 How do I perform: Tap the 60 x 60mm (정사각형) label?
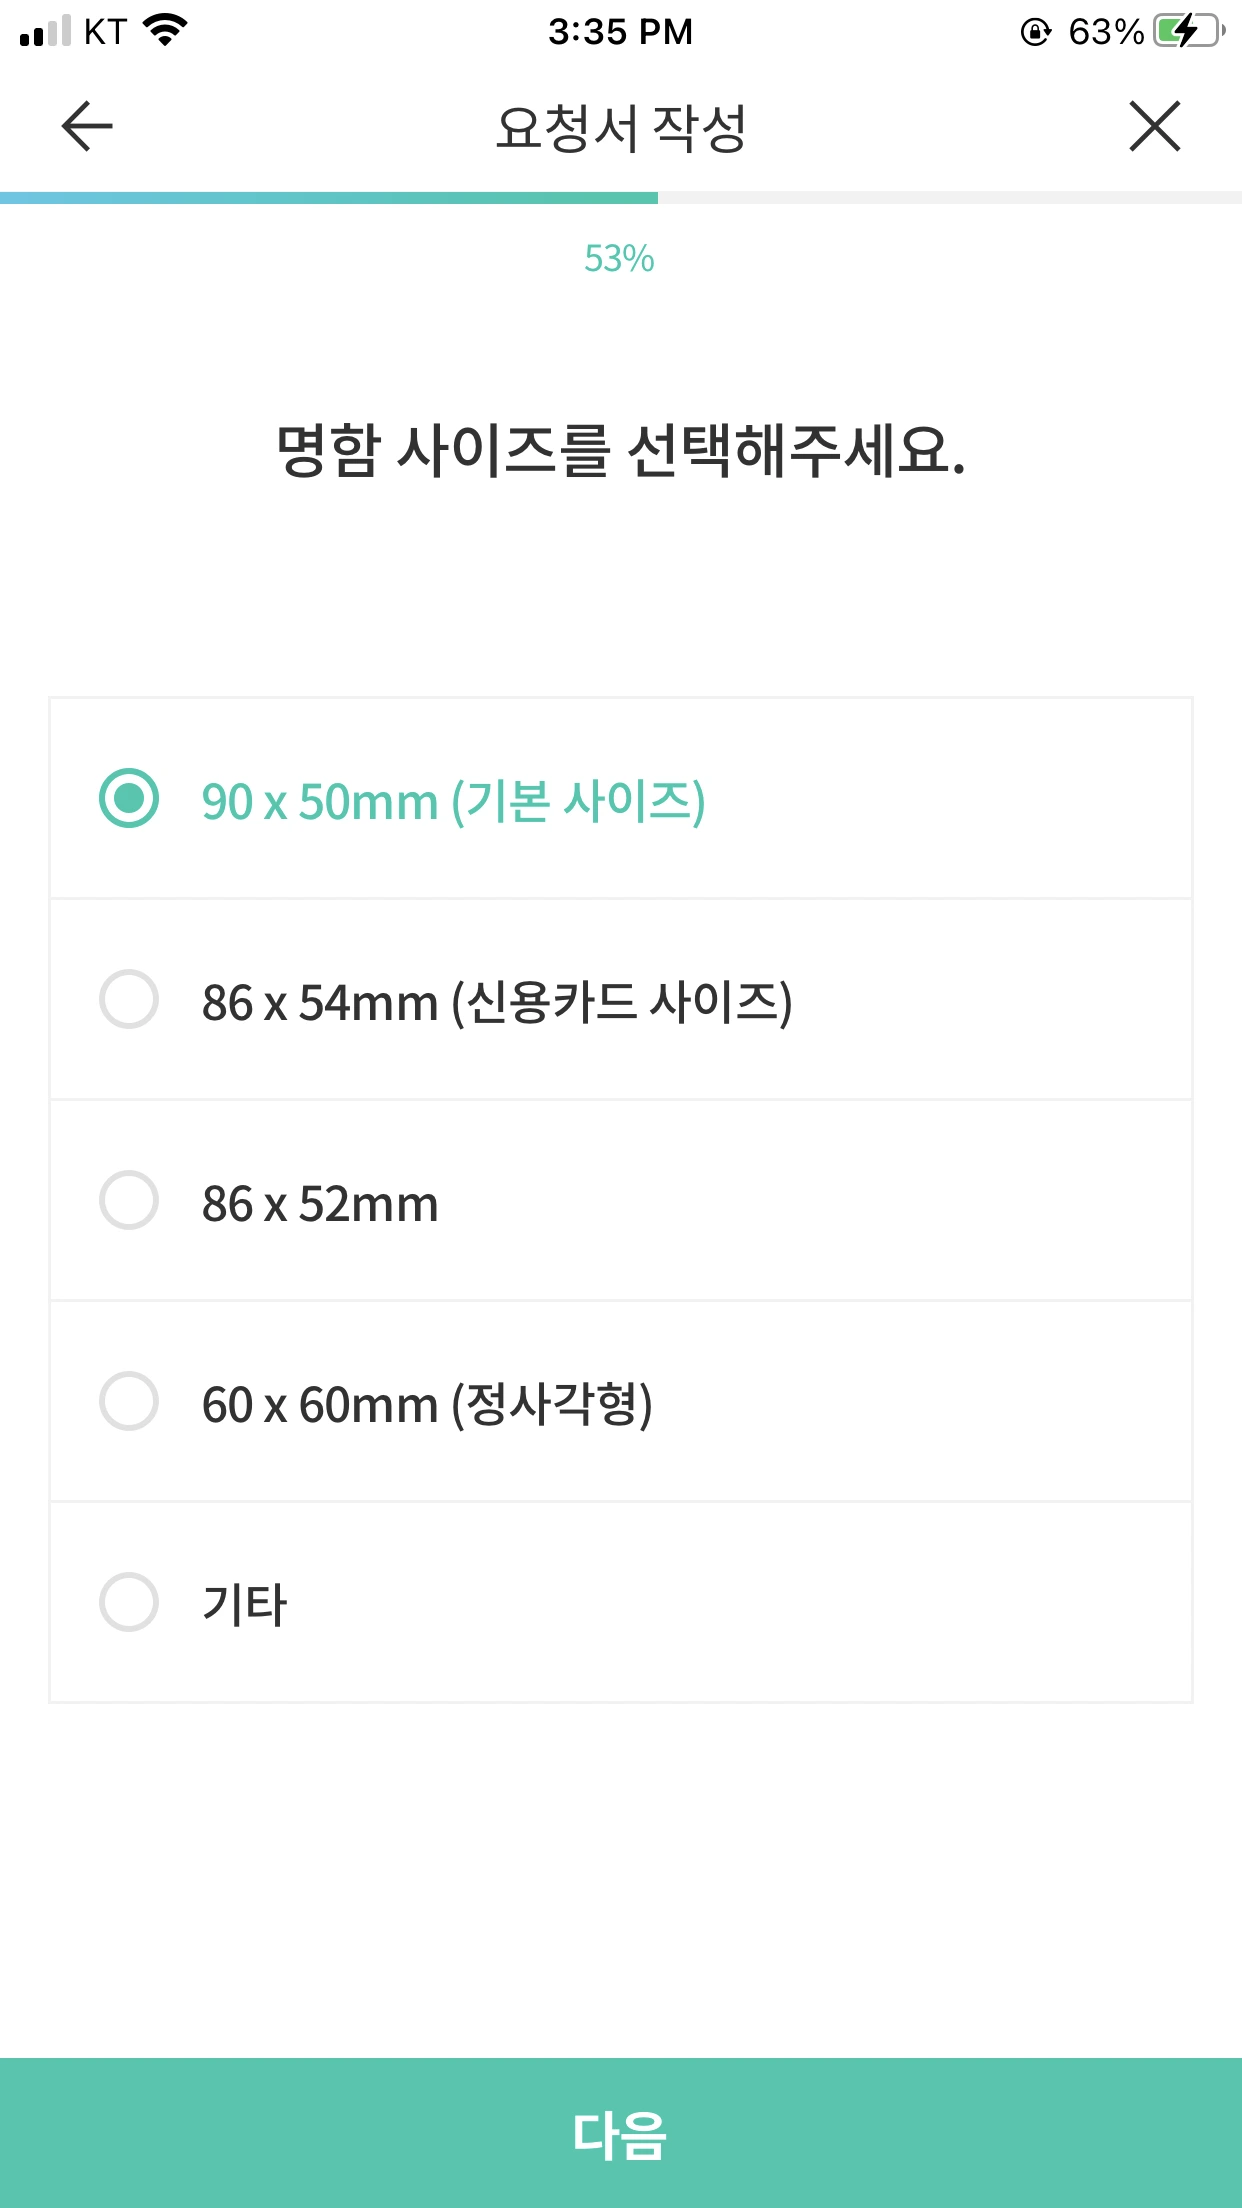pos(428,1405)
